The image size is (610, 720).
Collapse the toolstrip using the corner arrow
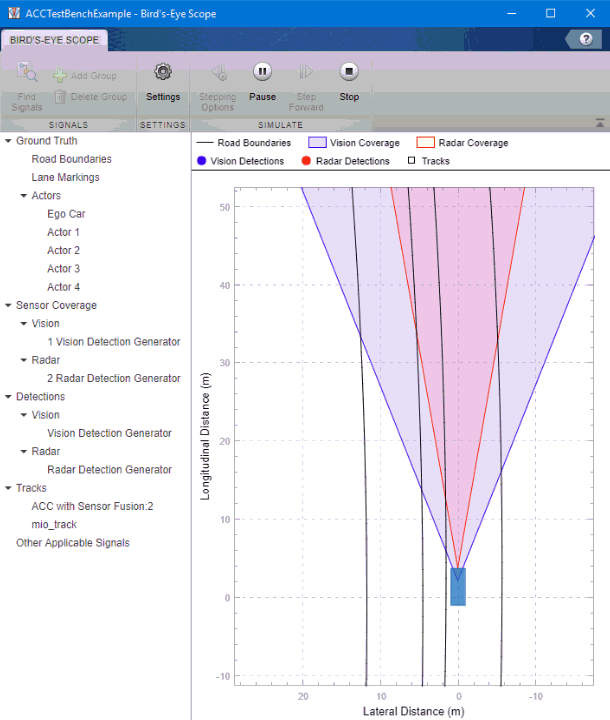[599, 124]
